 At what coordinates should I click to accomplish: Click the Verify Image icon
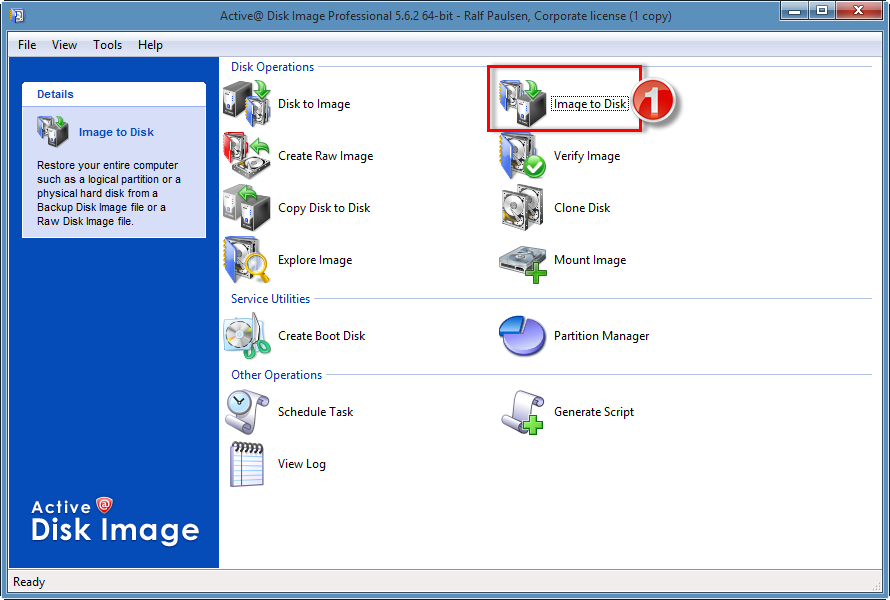coord(522,156)
